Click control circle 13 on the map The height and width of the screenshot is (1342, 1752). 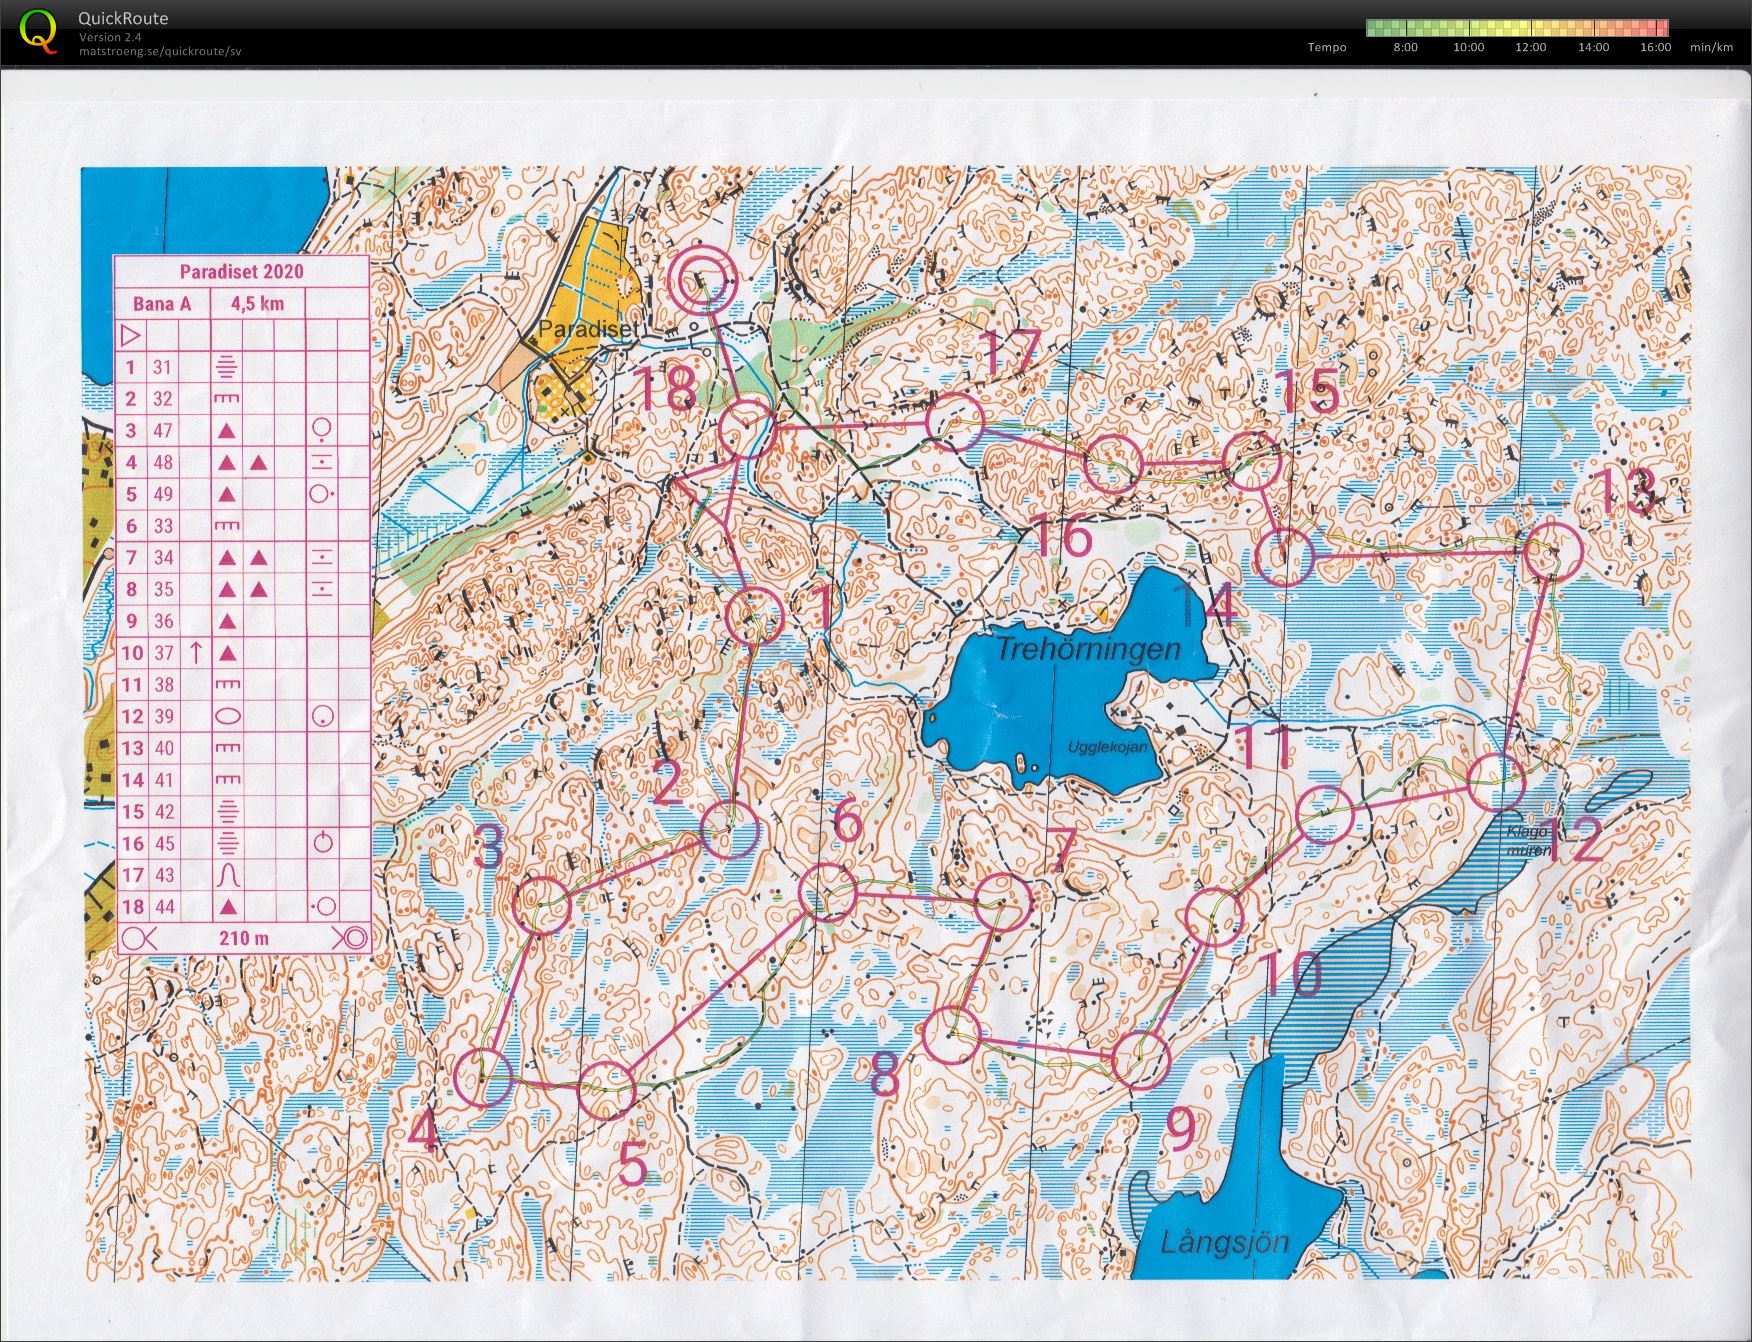click(1553, 550)
